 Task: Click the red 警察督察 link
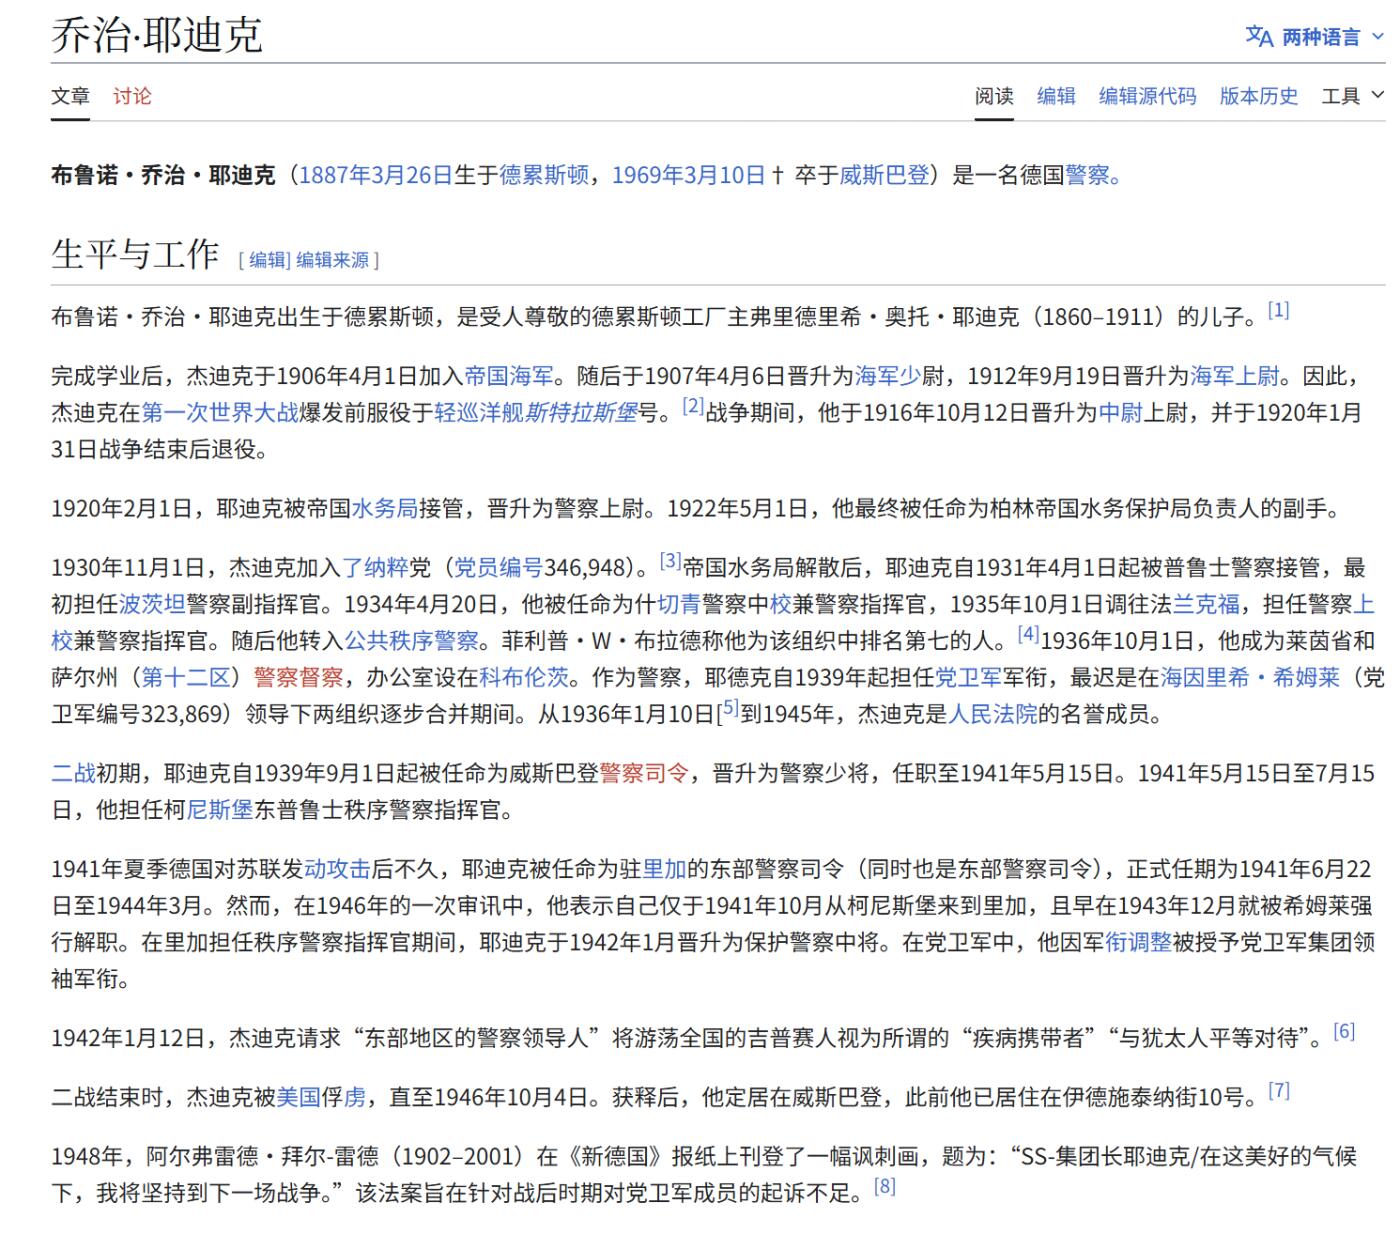coord(298,677)
